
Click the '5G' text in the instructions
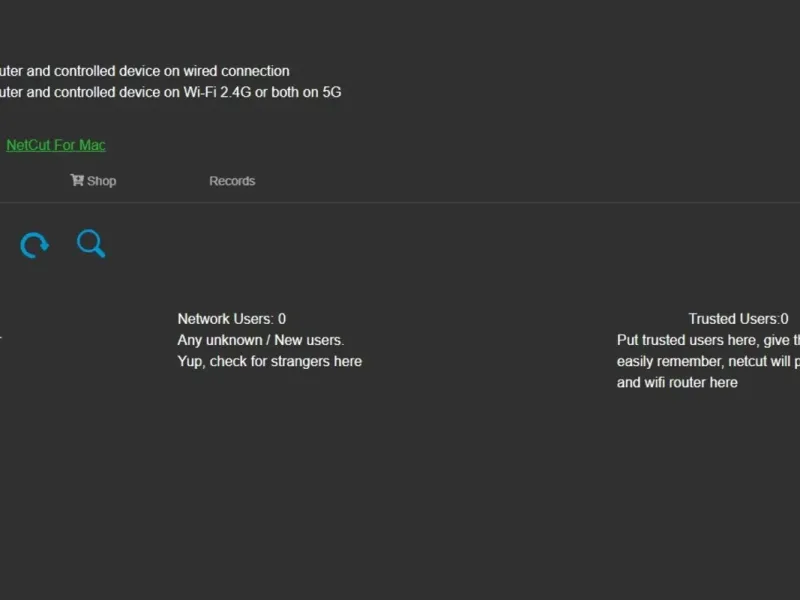coord(330,93)
